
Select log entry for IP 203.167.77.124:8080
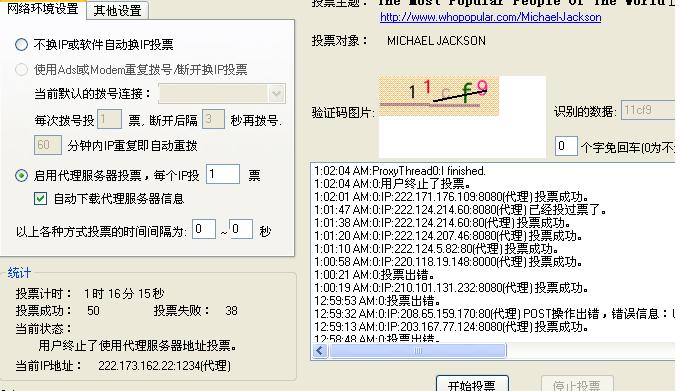click(x=451, y=327)
